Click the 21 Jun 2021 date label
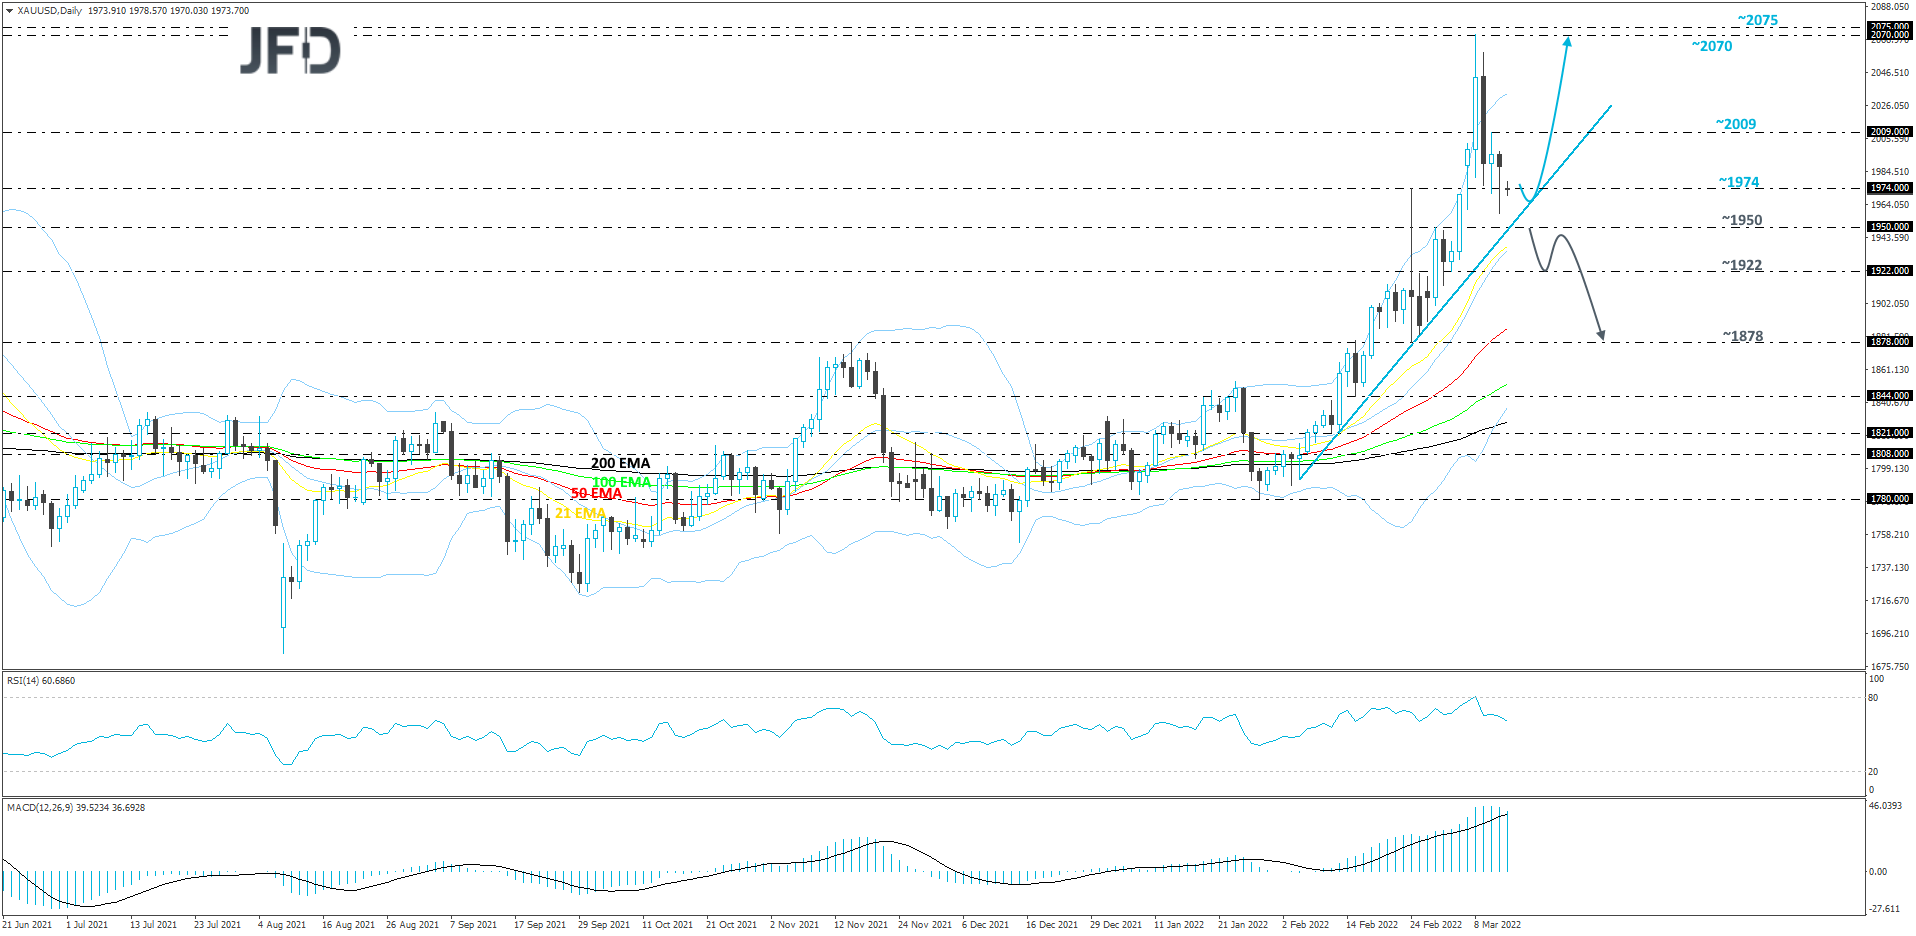 point(28,925)
